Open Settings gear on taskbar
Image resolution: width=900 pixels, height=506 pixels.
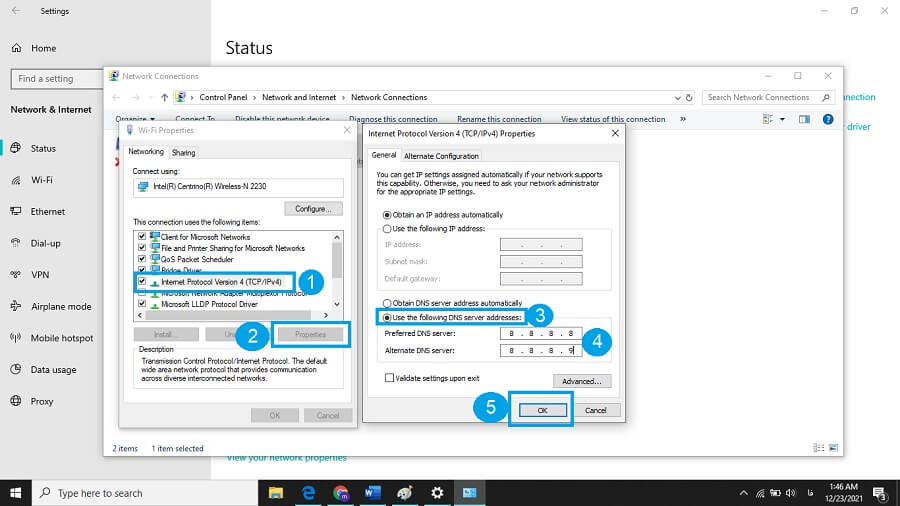pos(437,493)
